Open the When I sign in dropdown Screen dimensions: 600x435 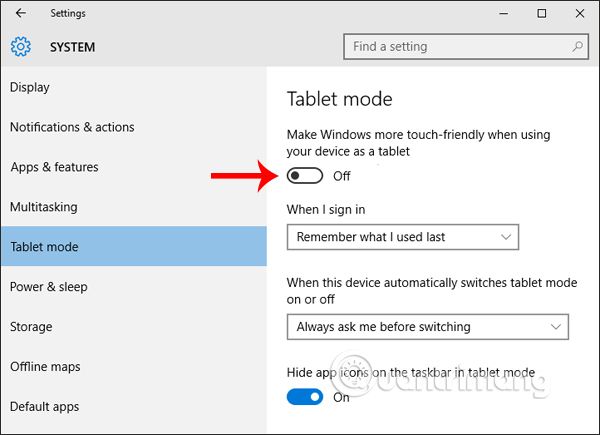403,237
